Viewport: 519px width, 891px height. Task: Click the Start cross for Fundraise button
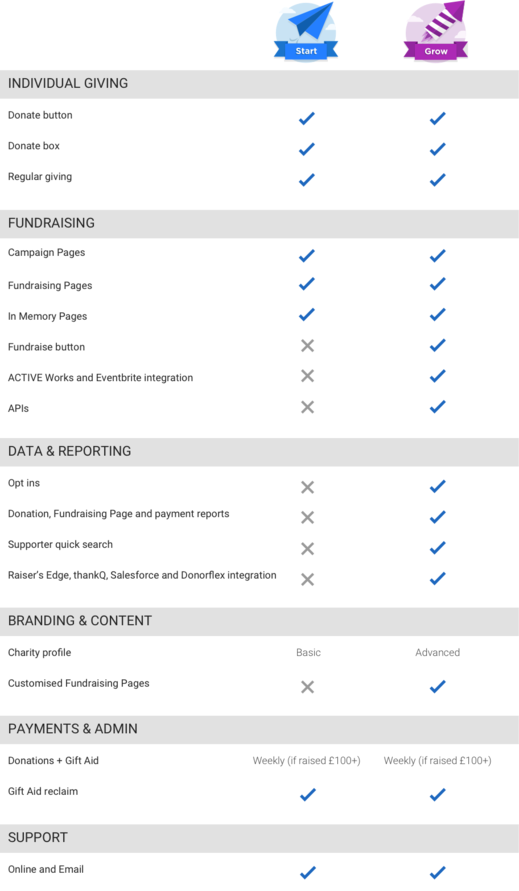coord(308,345)
